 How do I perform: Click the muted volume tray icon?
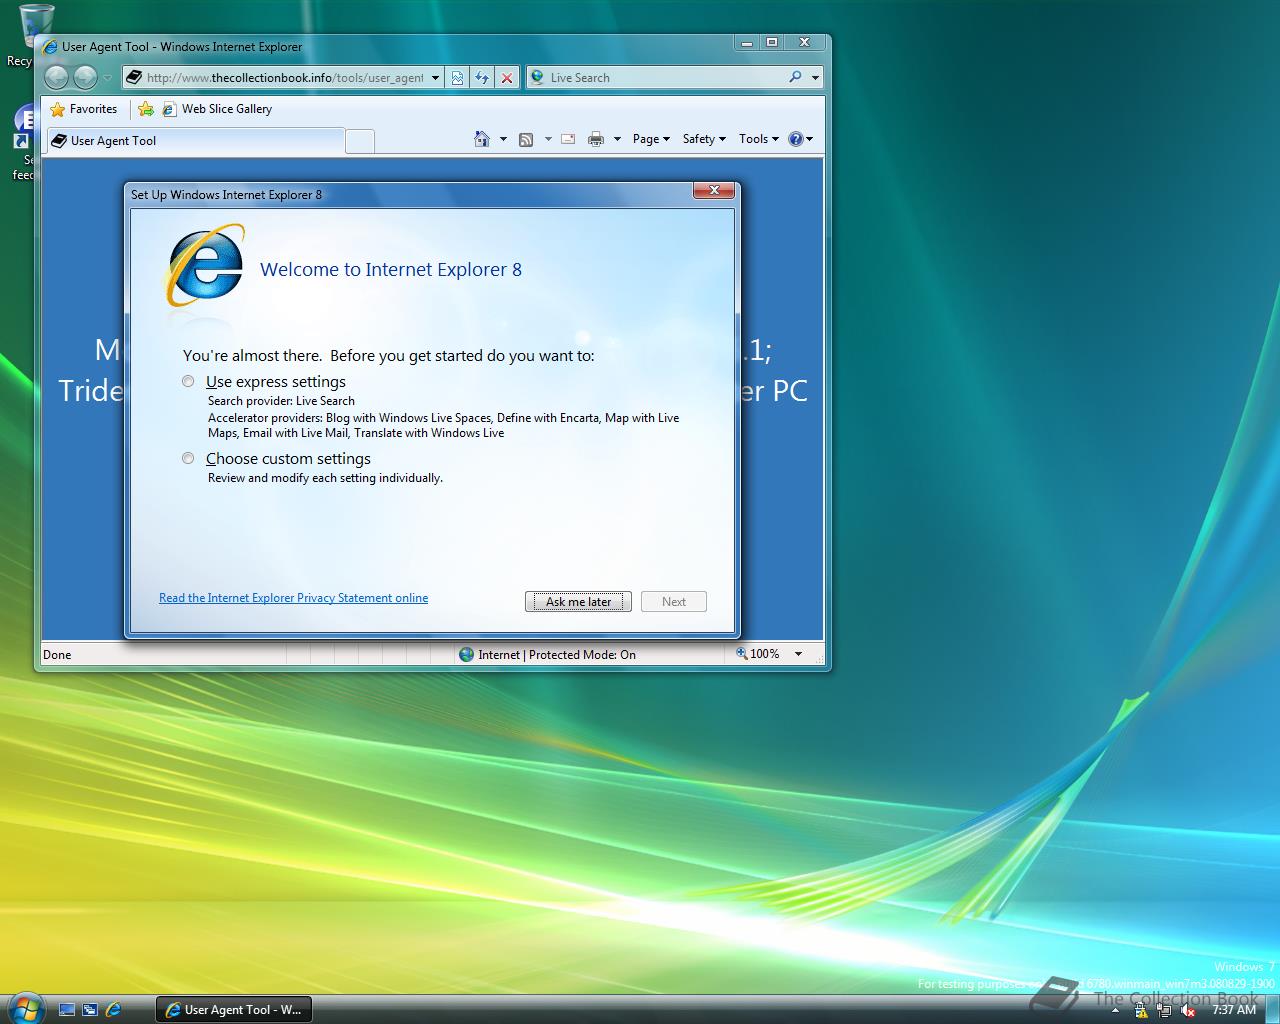point(1188,1010)
